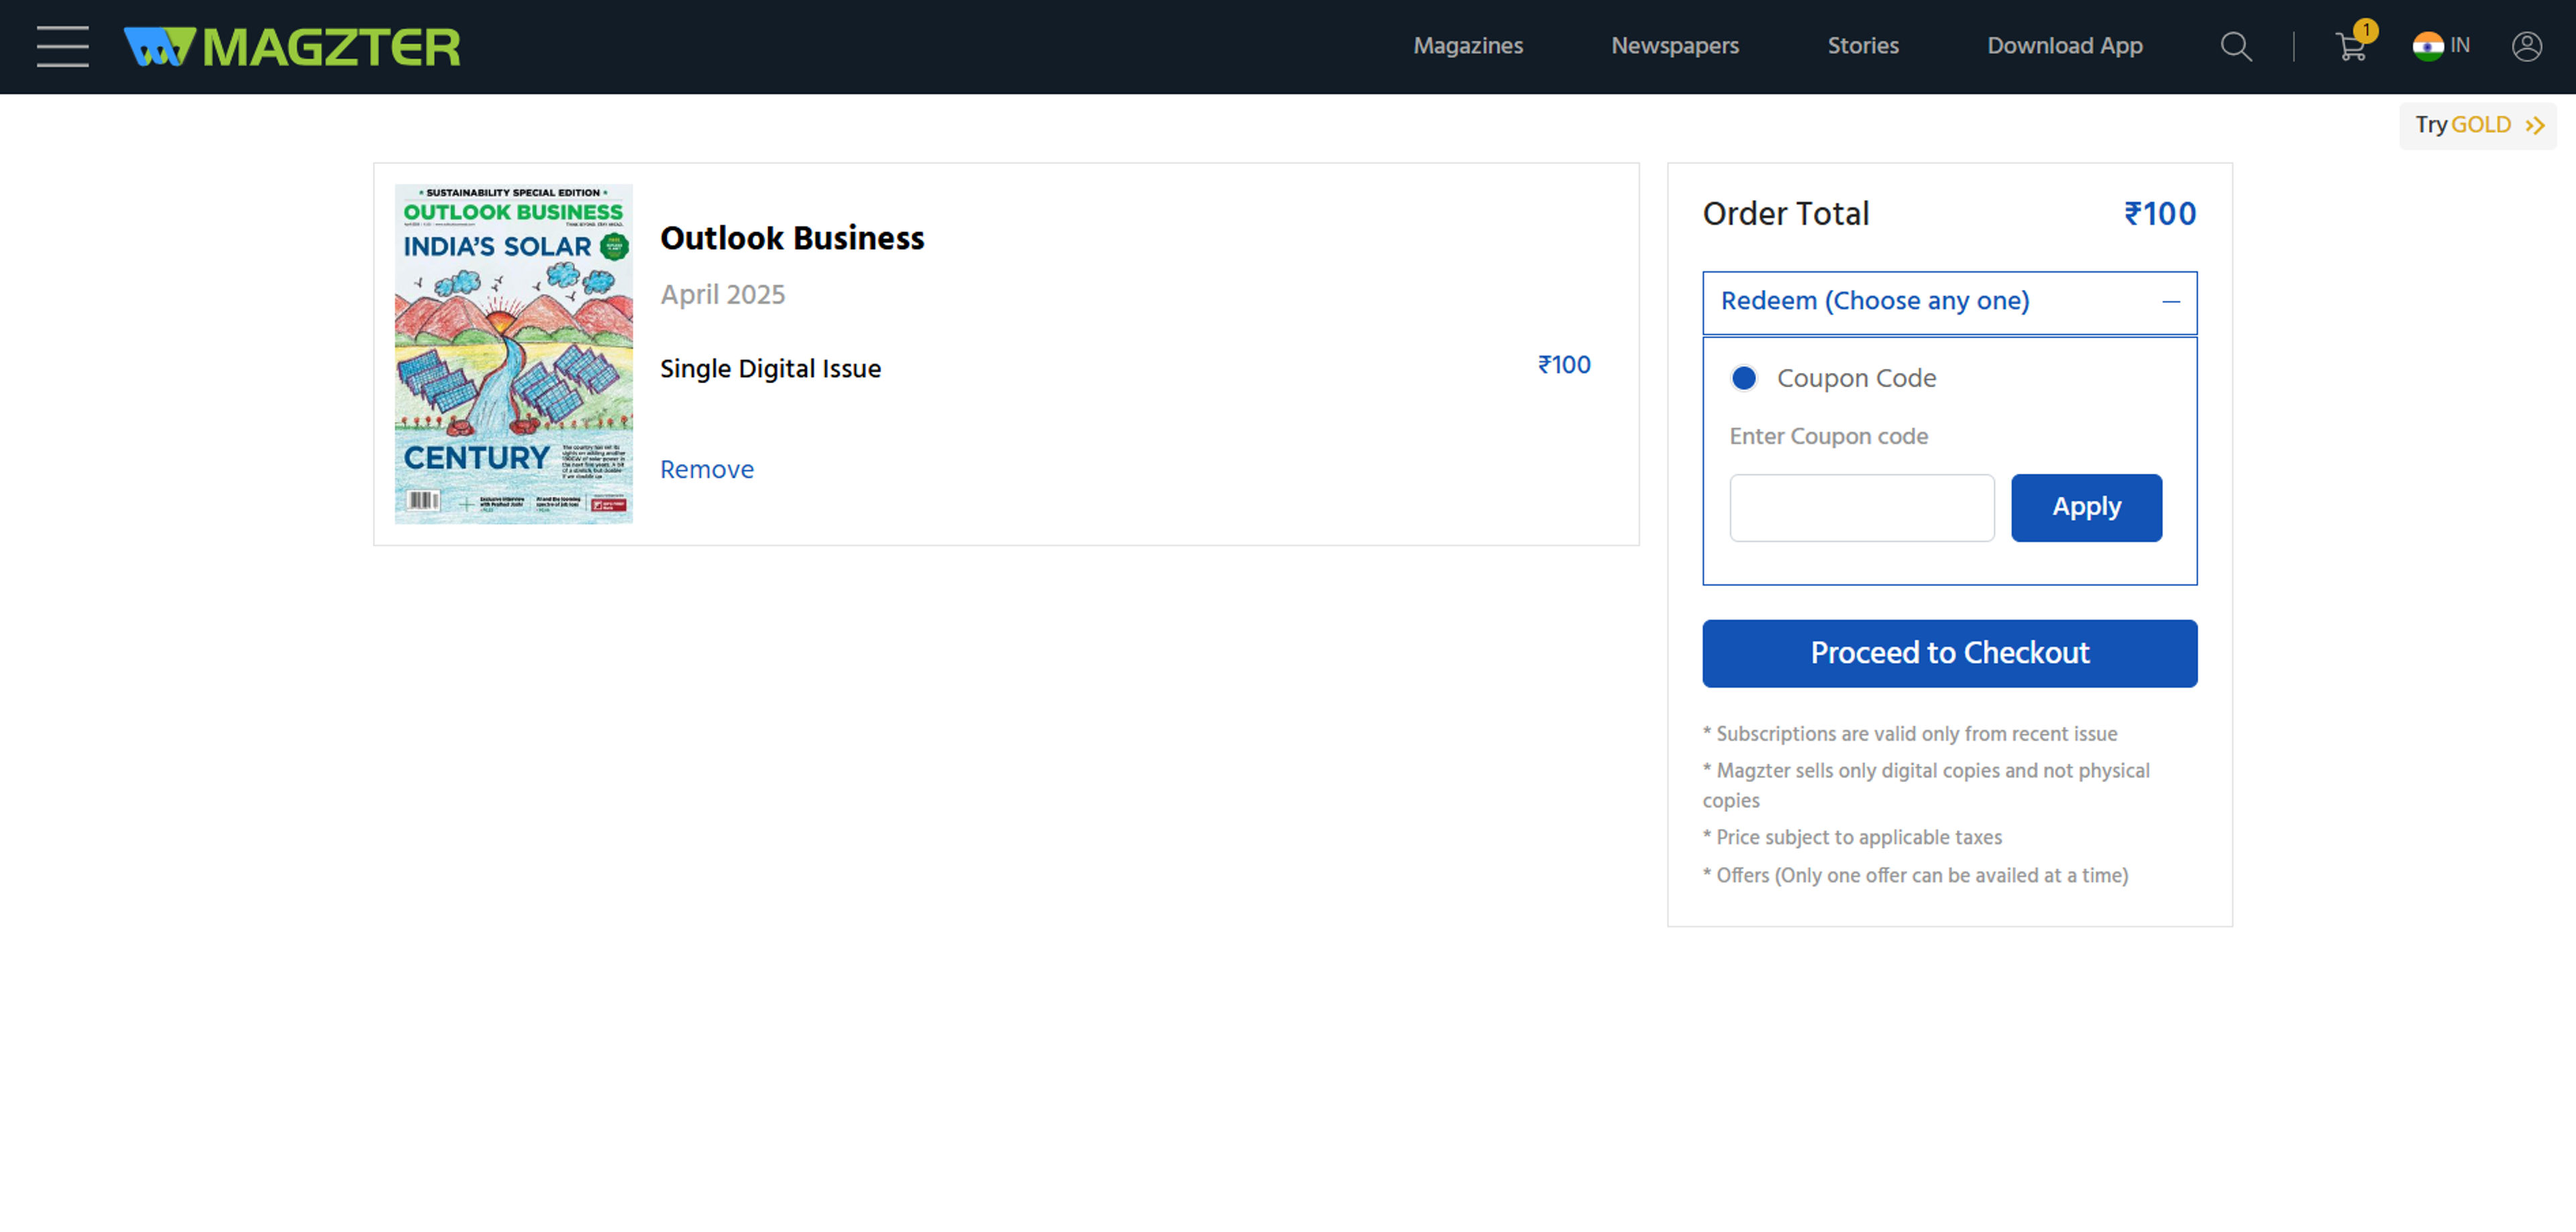Click the April 2025 issue date

722,294
